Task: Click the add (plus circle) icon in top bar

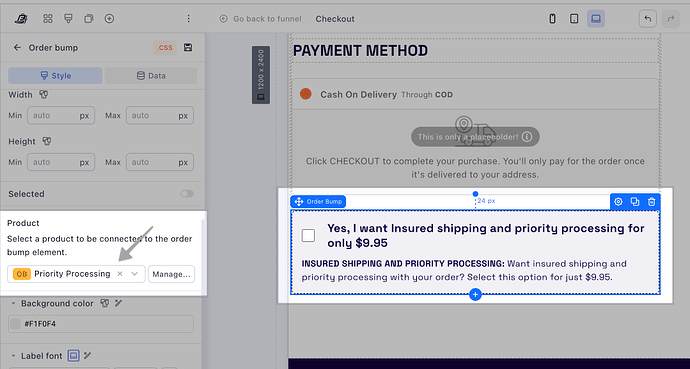Action: coord(109,18)
